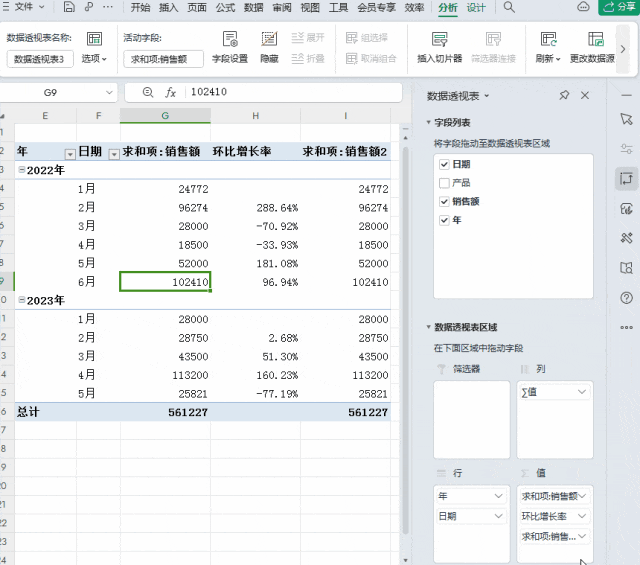Click the sidebar more ellipsis icon
This screenshot has width=640, height=565.
pos(627,327)
